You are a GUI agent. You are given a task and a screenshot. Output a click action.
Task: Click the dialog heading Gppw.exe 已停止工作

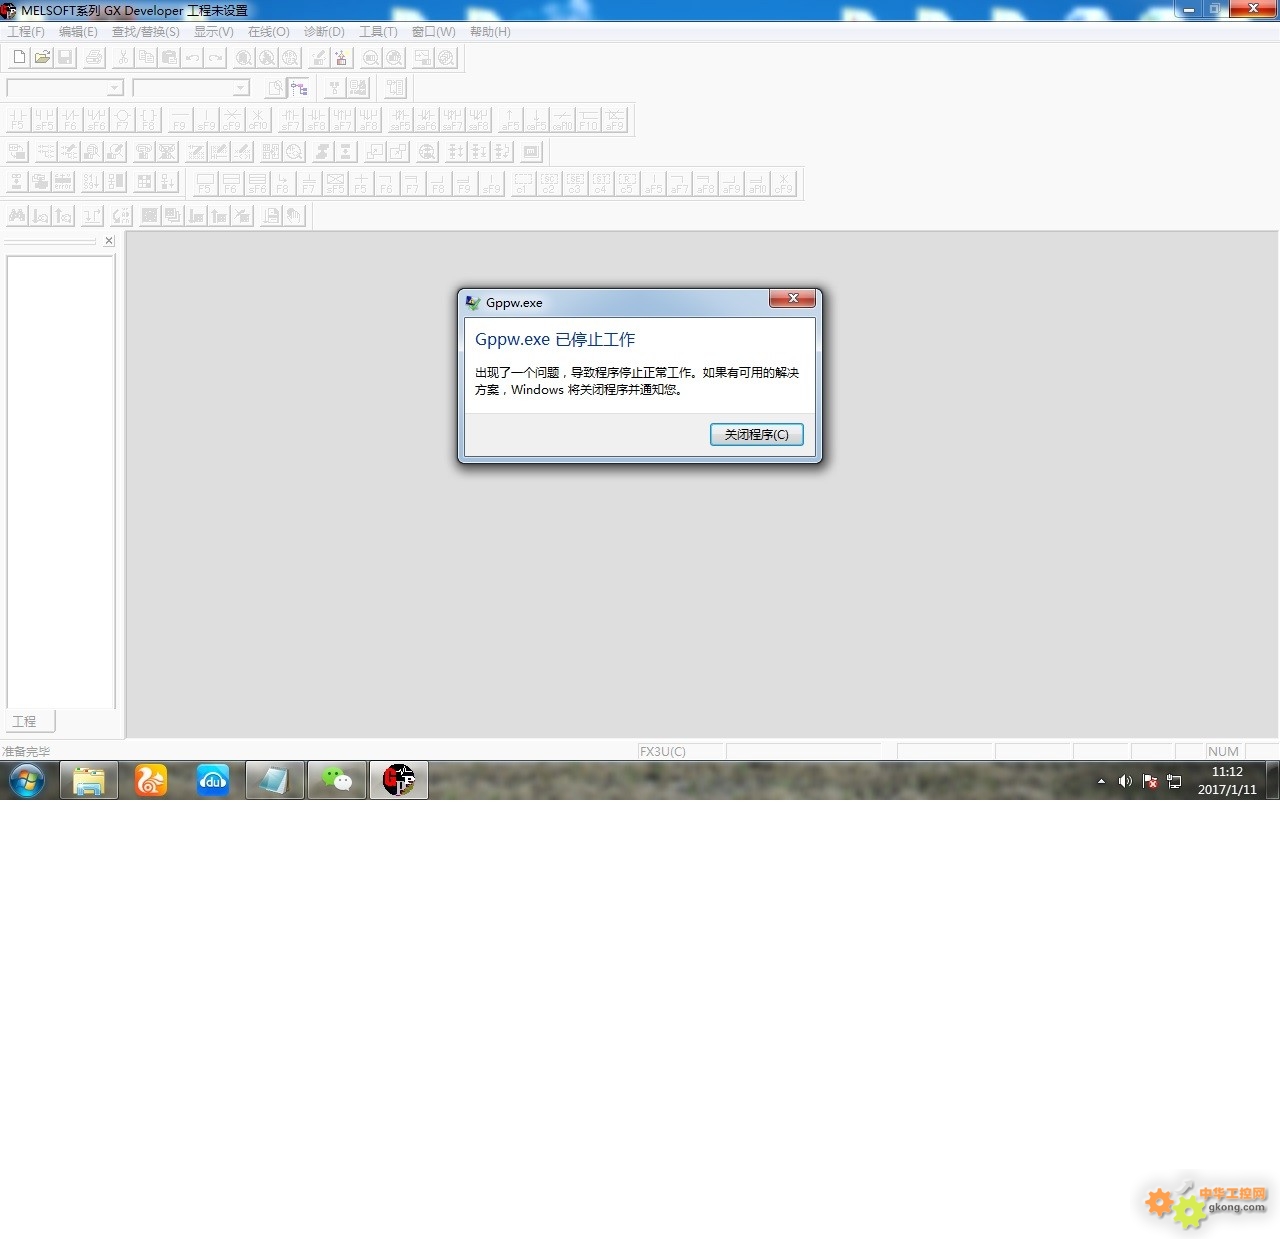(x=555, y=340)
